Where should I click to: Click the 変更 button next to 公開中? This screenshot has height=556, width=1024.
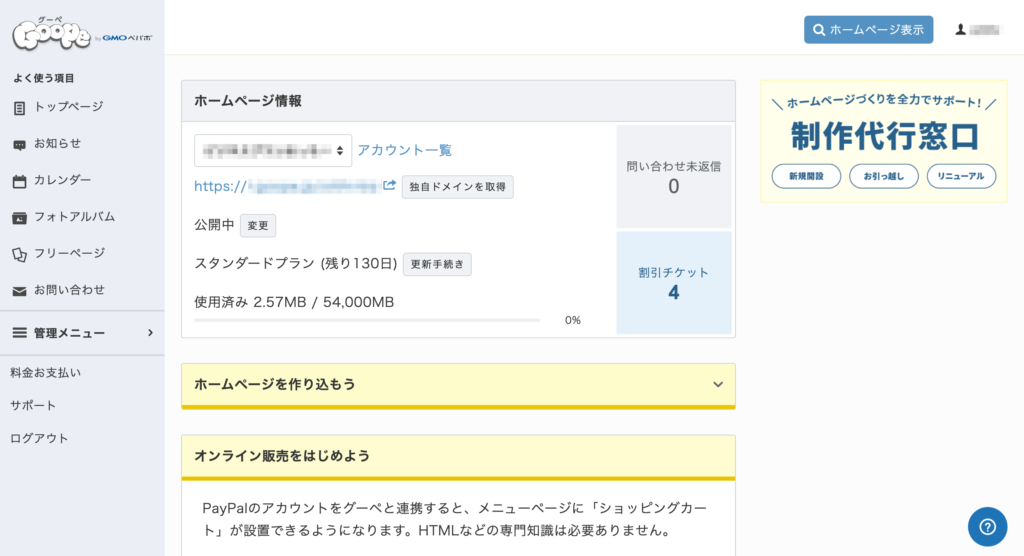[x=258, y=225]
